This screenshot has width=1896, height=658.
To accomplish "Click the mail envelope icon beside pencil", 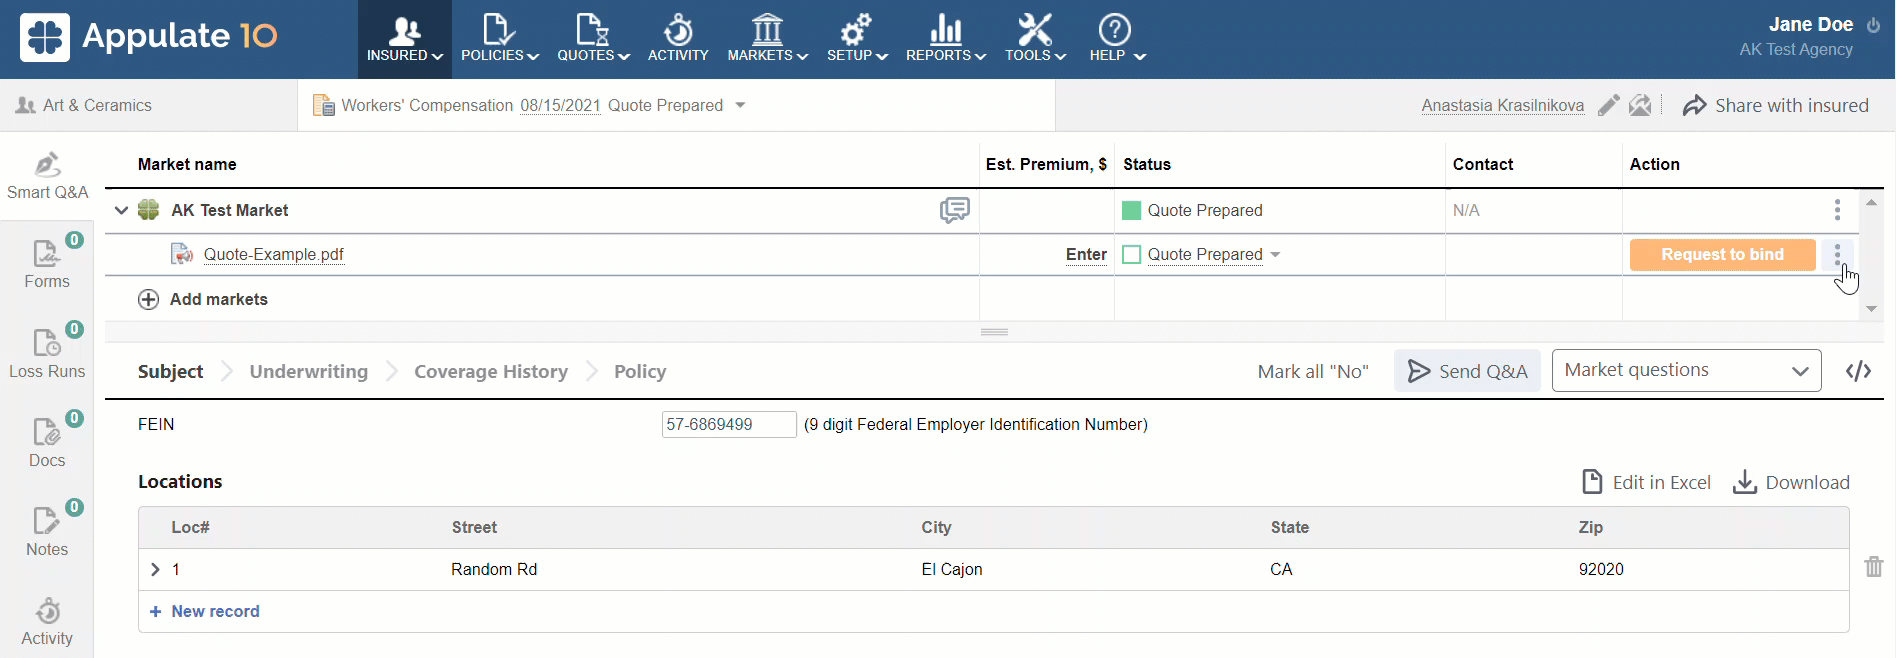I will [1640, 105].
